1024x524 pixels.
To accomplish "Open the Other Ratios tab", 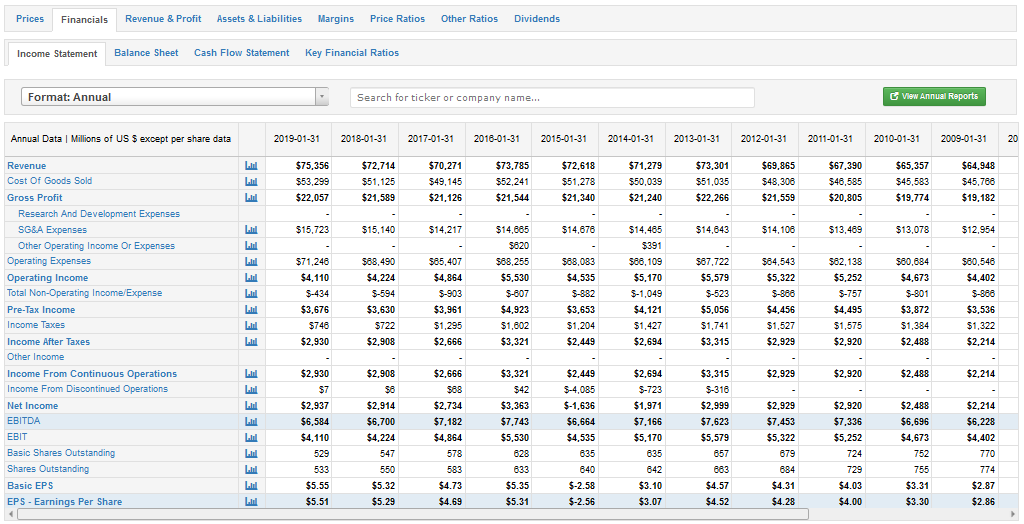I will (470, 19).
